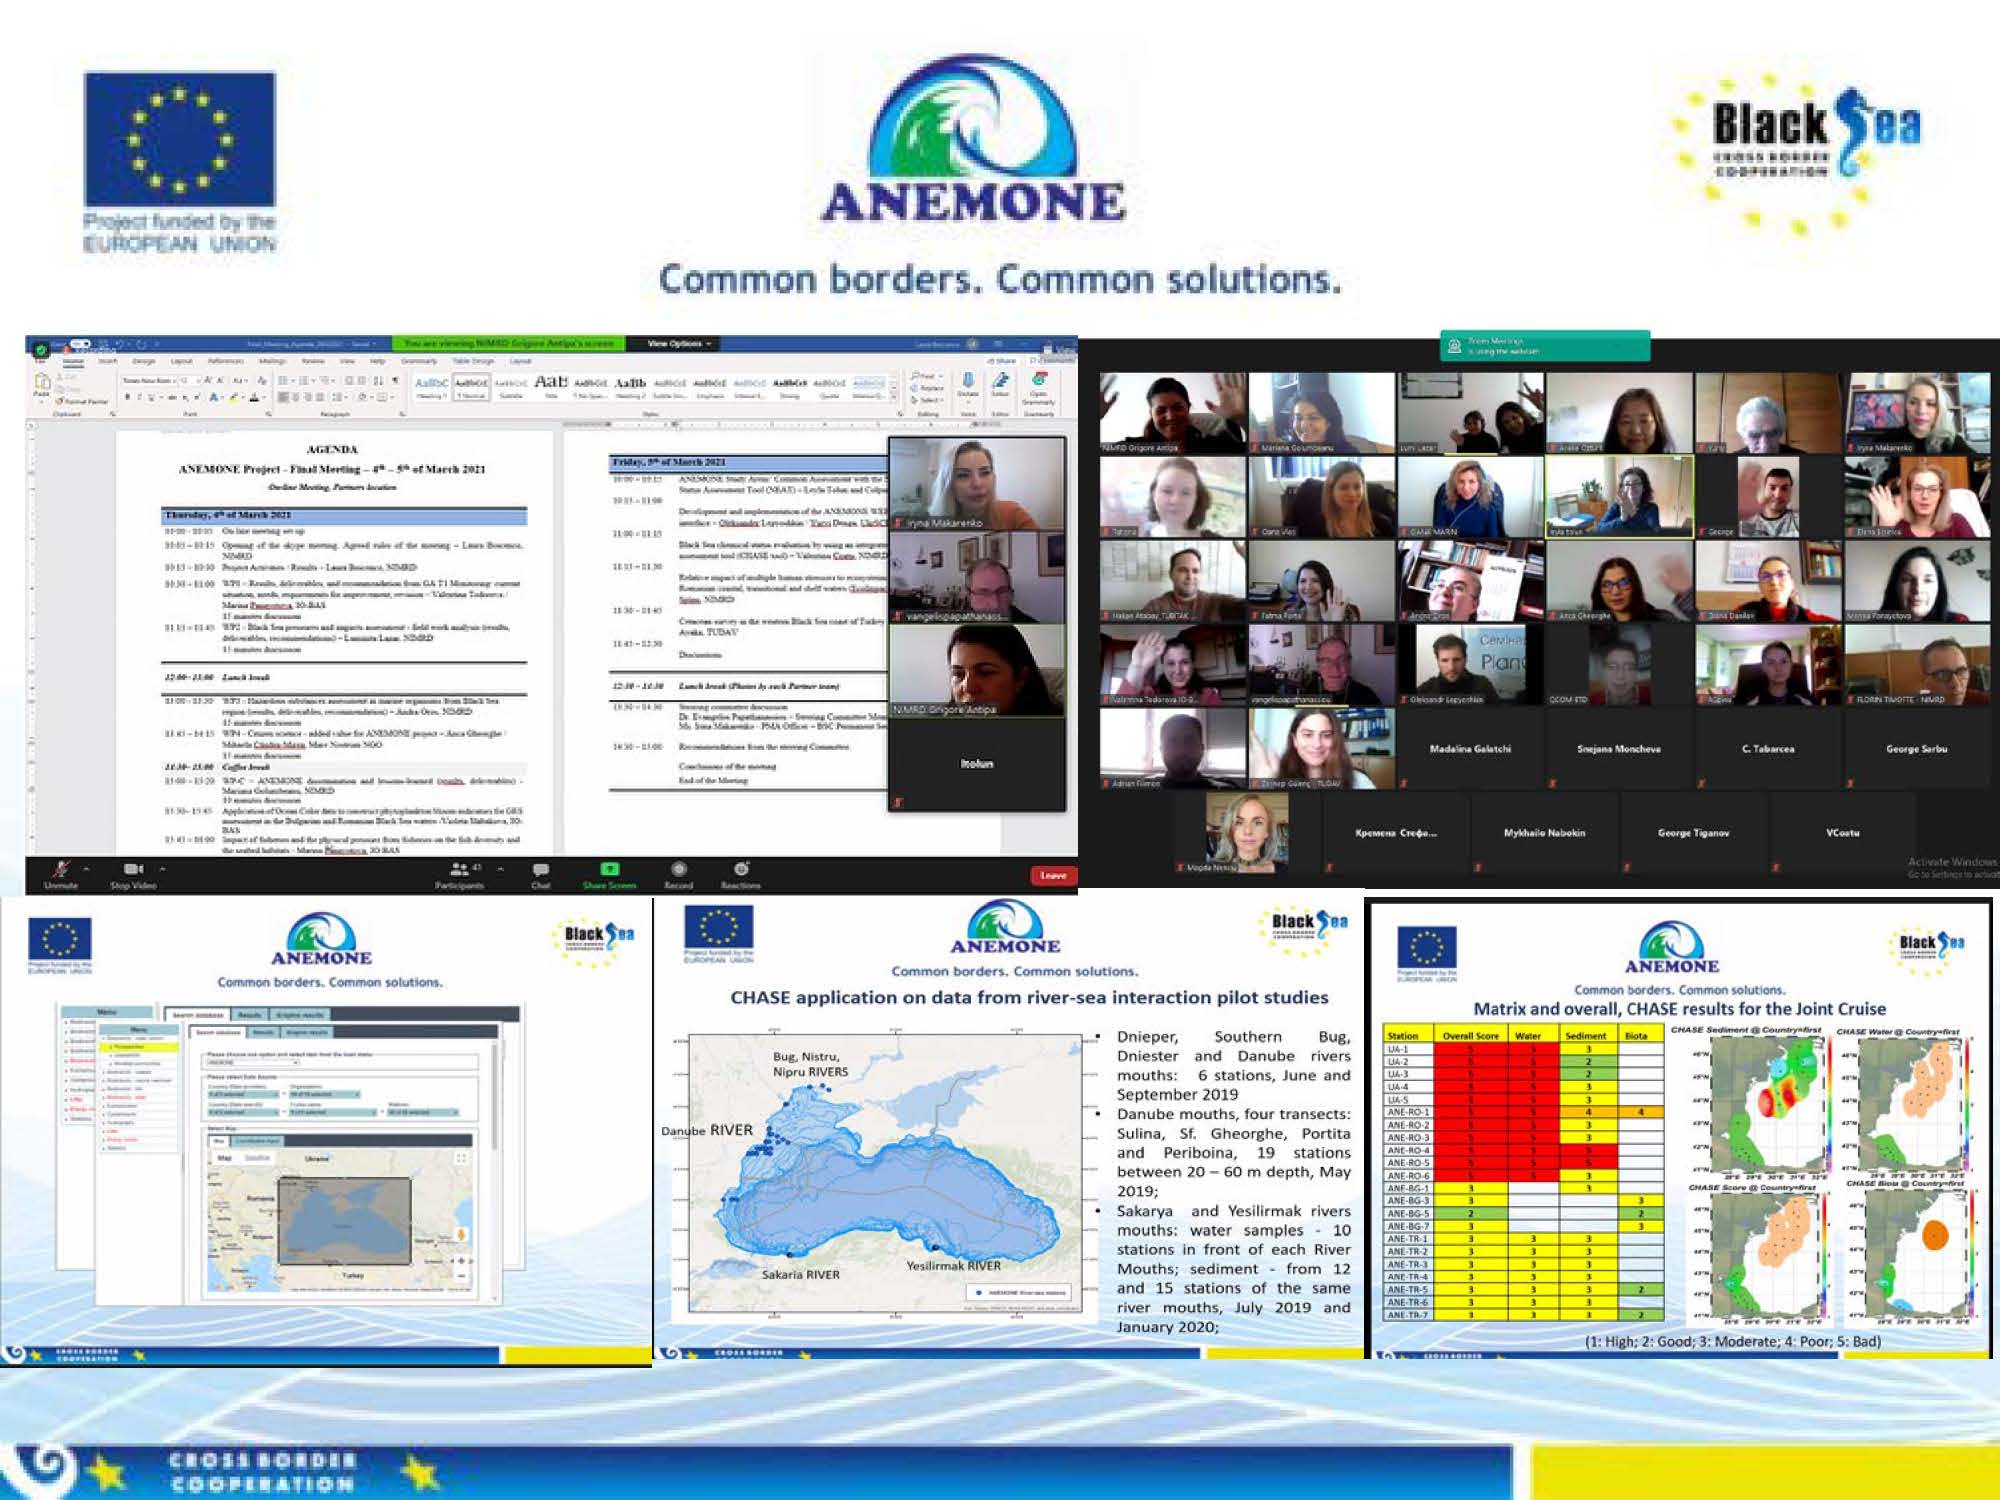
Task: Click the green 'You are viewing' screen banner
Action: click(508, 343)
